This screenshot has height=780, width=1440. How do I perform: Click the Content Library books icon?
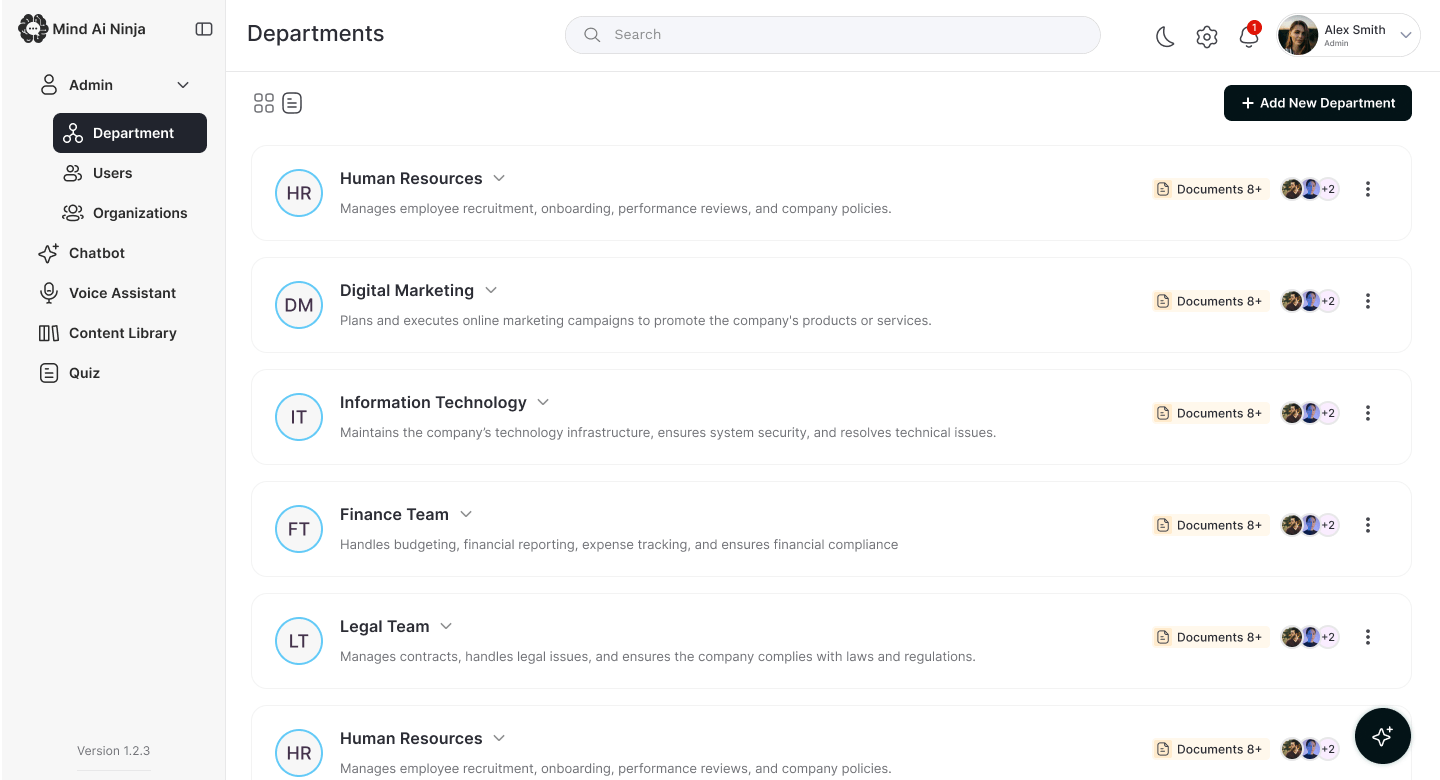pyautogui.click(x=48, y=333)
